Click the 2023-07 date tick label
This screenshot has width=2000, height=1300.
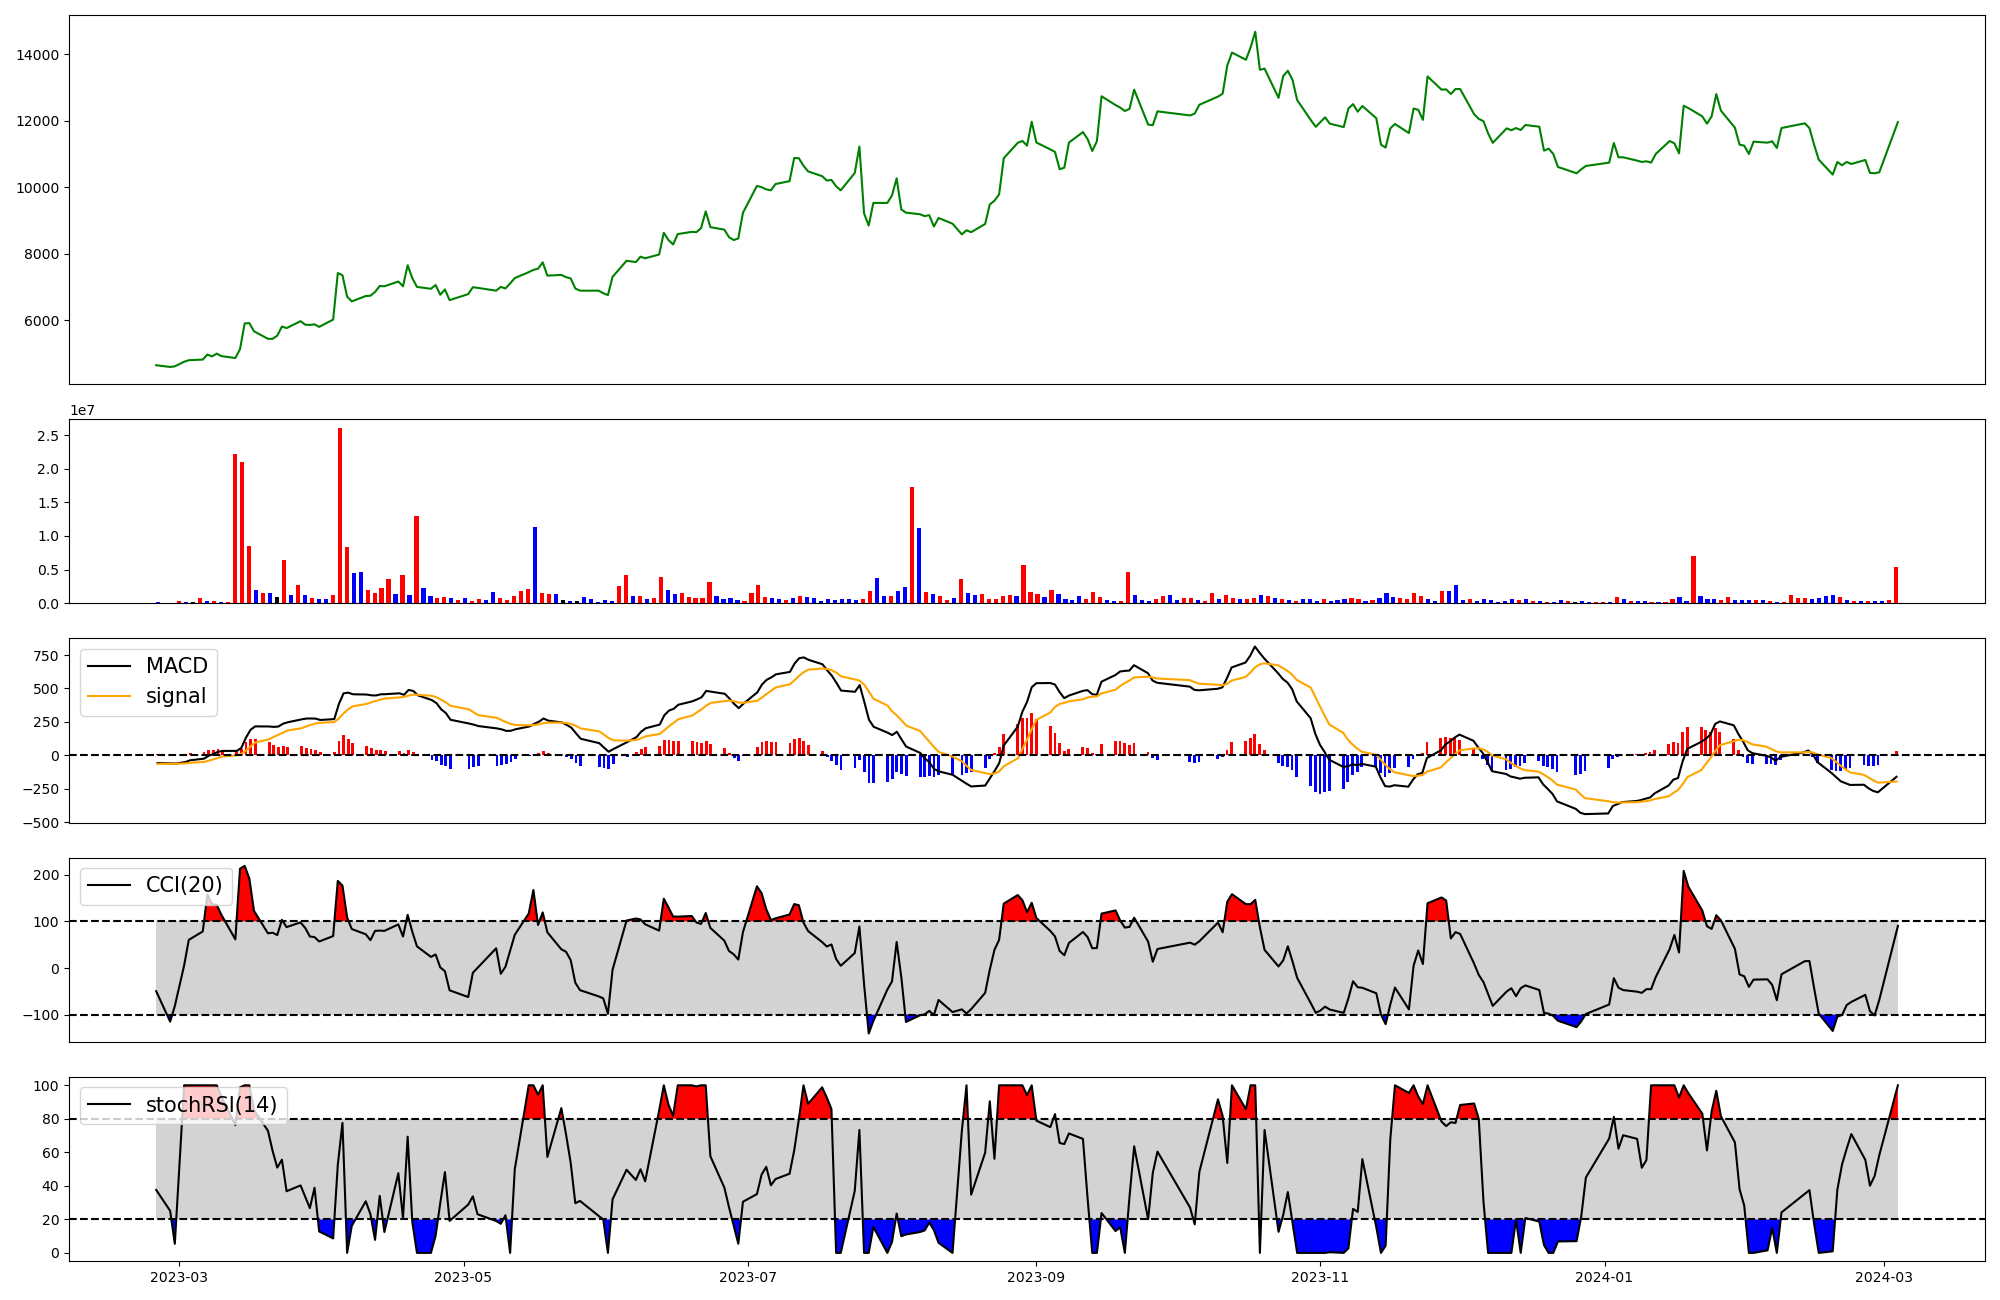tap(749, 1276)
